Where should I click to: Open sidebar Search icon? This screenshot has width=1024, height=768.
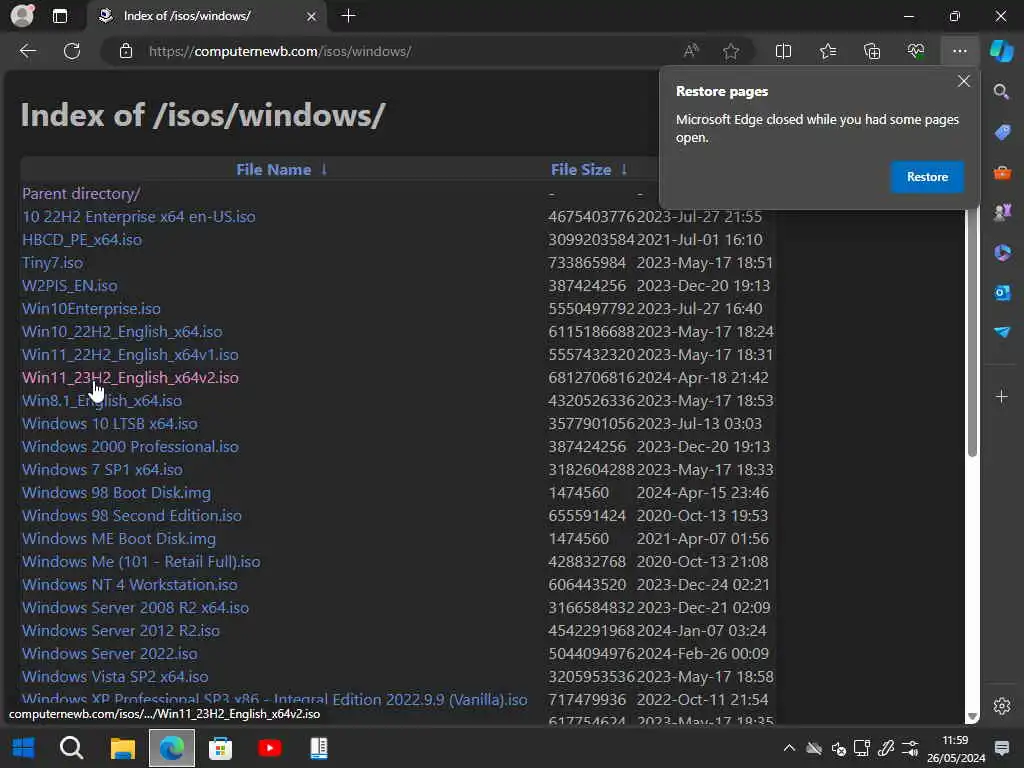1002,91
